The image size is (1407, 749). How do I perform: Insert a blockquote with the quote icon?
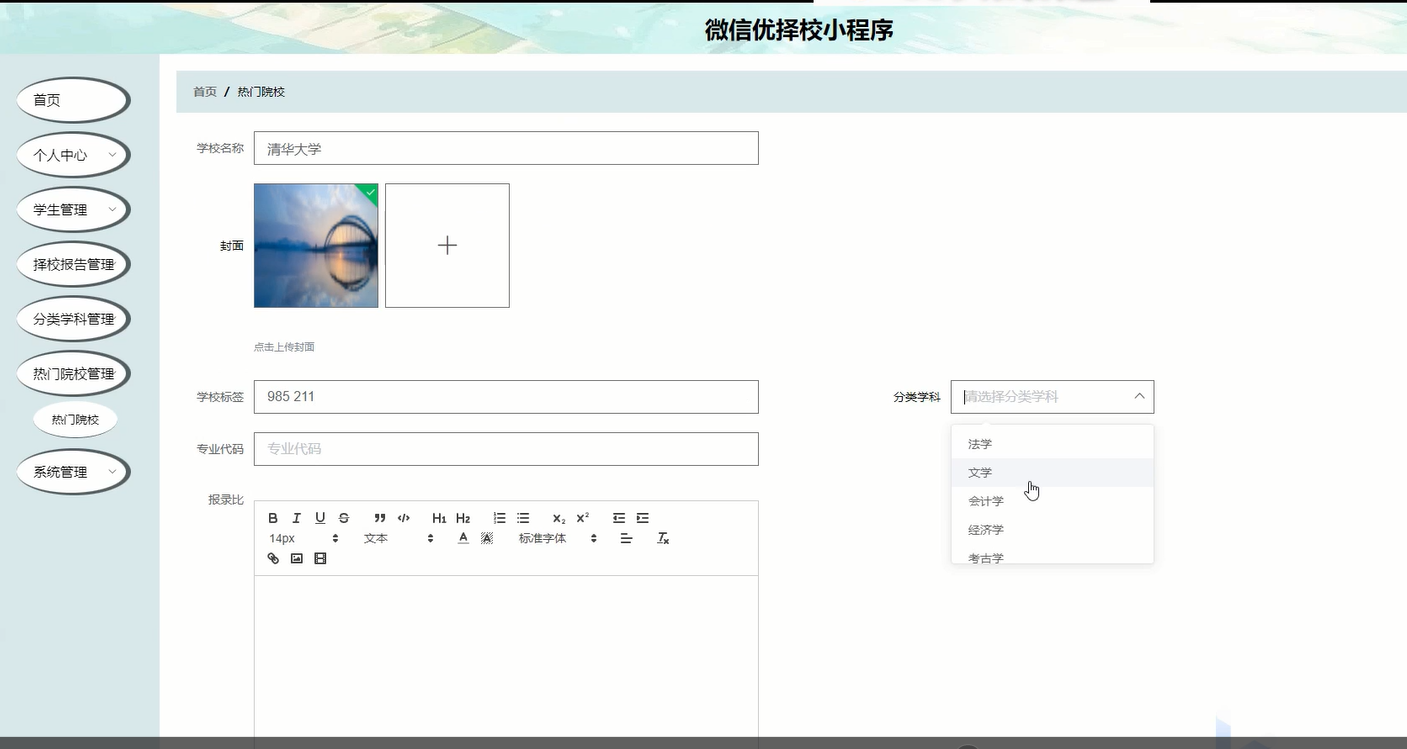[x=380, y=518]
